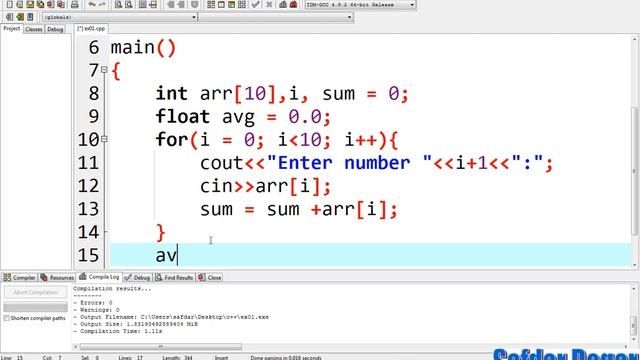Collapse the code fold at line 7
640x360 pixels.
(x=104, y=70)
